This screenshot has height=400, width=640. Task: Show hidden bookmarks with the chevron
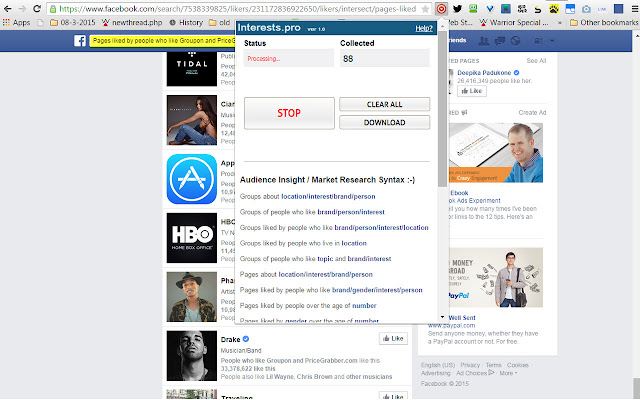click(560, 22)
